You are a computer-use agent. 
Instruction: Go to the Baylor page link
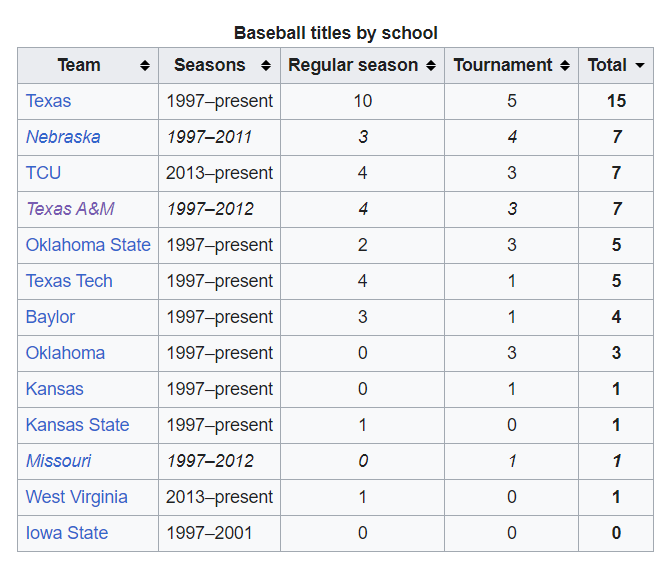pos(50,317)
